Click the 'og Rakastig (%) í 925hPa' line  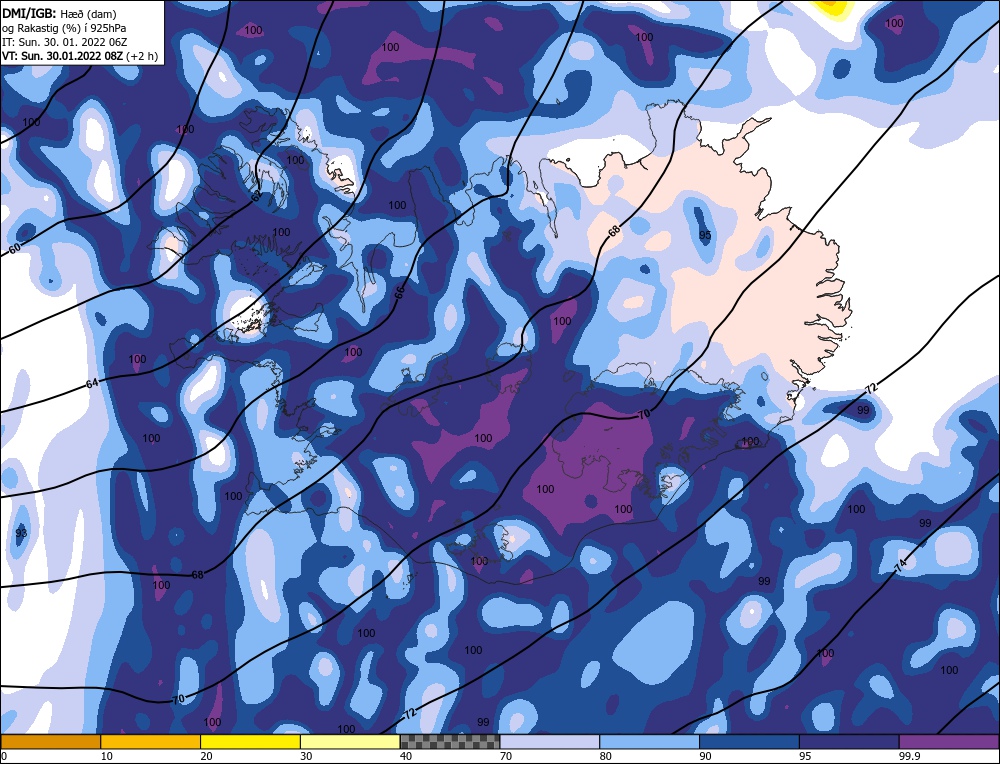(x=64, y=27)
